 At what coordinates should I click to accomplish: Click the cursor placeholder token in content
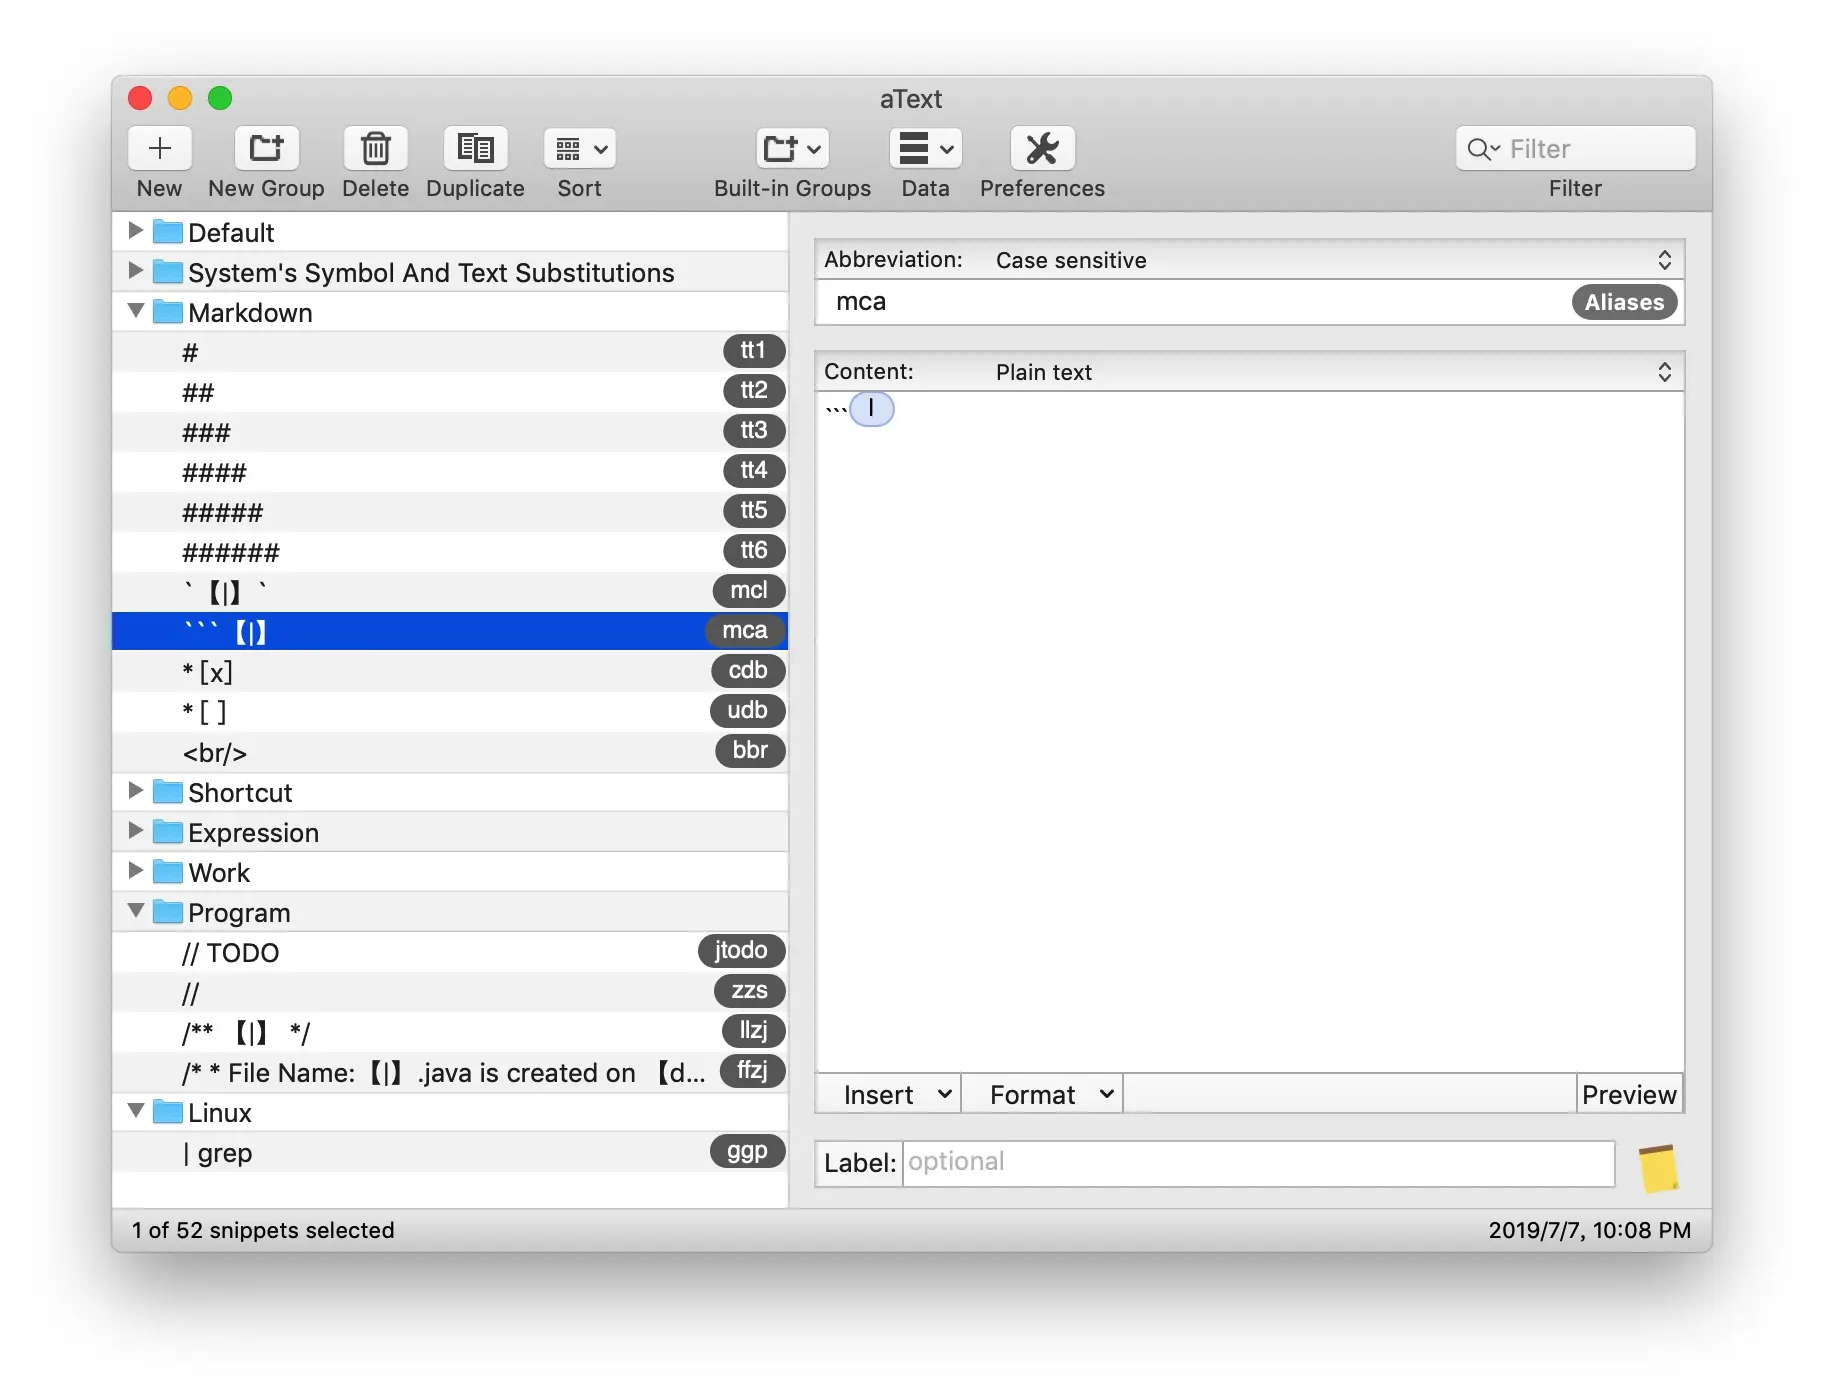[x=872, y=408]
